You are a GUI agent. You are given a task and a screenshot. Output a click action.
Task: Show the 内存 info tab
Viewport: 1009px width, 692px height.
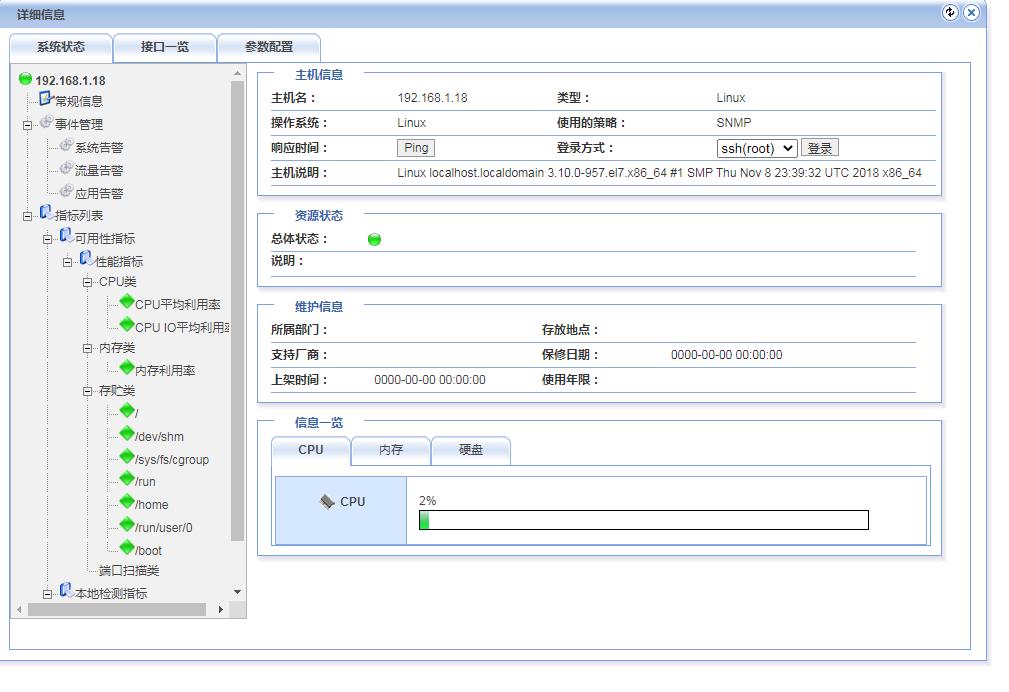click(x=391, y=450)
